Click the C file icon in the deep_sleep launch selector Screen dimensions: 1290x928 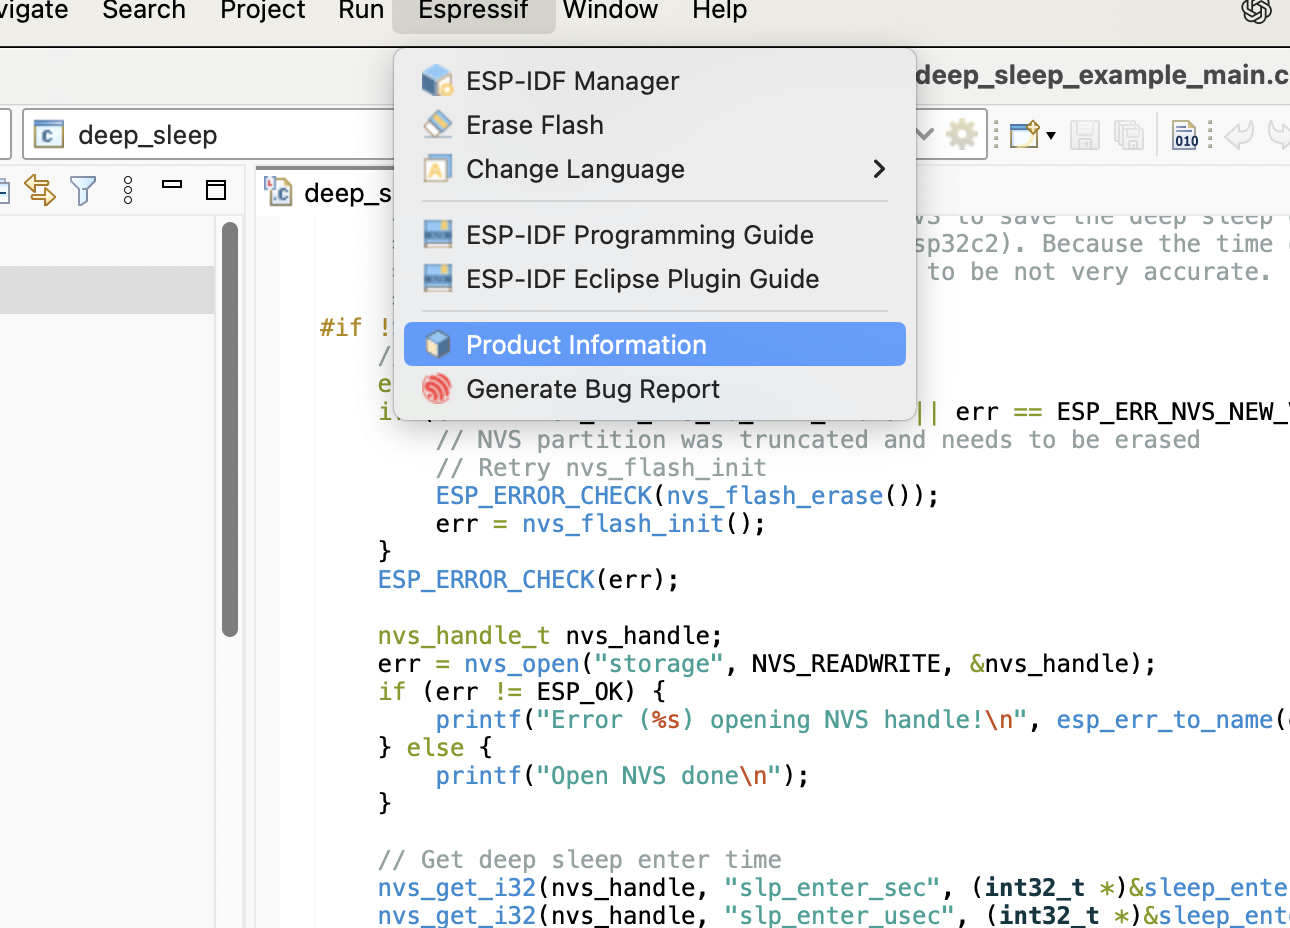pyautogui.click(x=48, y=134)
